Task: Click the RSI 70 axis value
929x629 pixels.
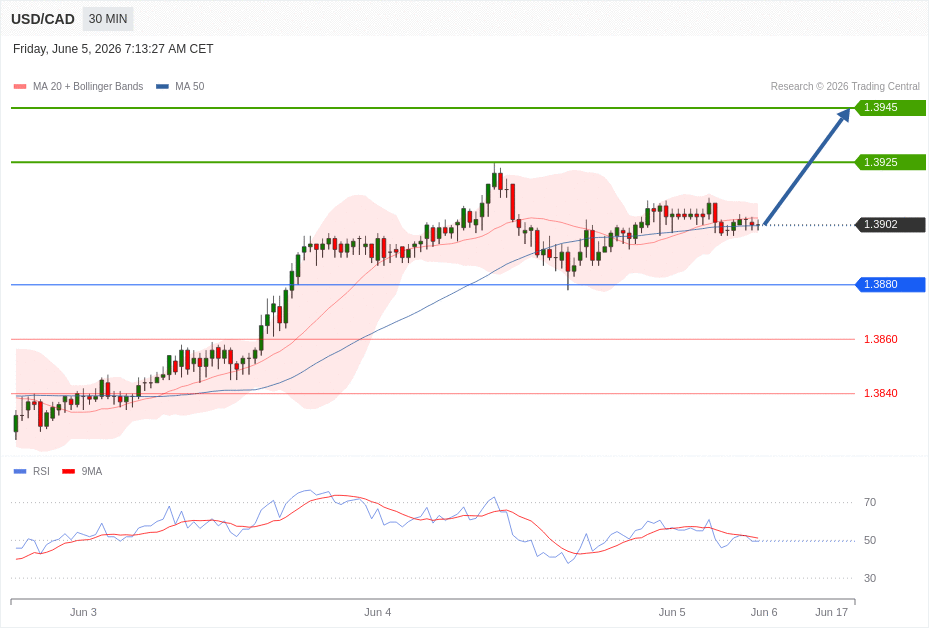Action: 870,502
